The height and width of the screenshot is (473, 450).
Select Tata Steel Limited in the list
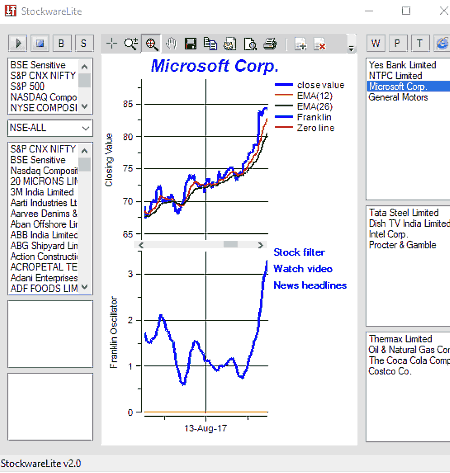[x=404, y=213]
